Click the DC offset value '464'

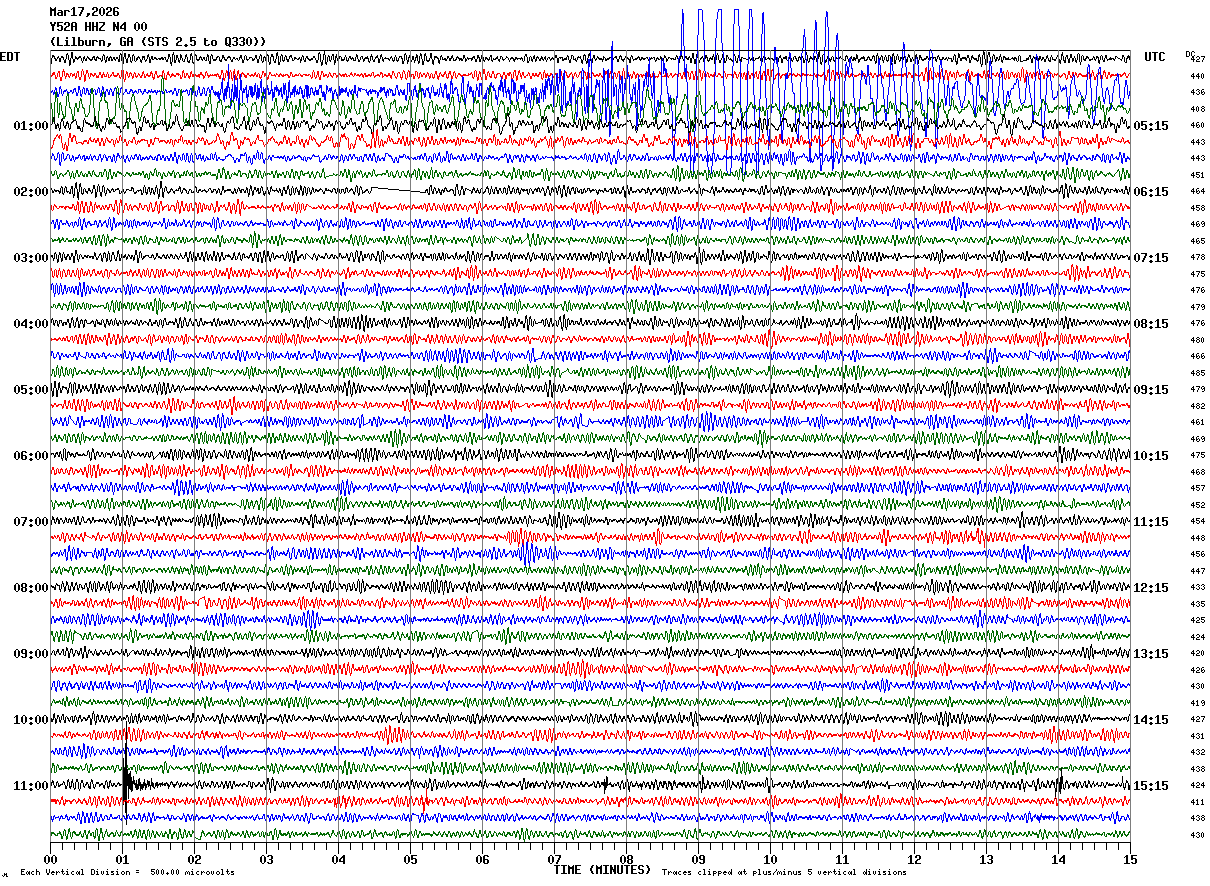click(1197, 191)
